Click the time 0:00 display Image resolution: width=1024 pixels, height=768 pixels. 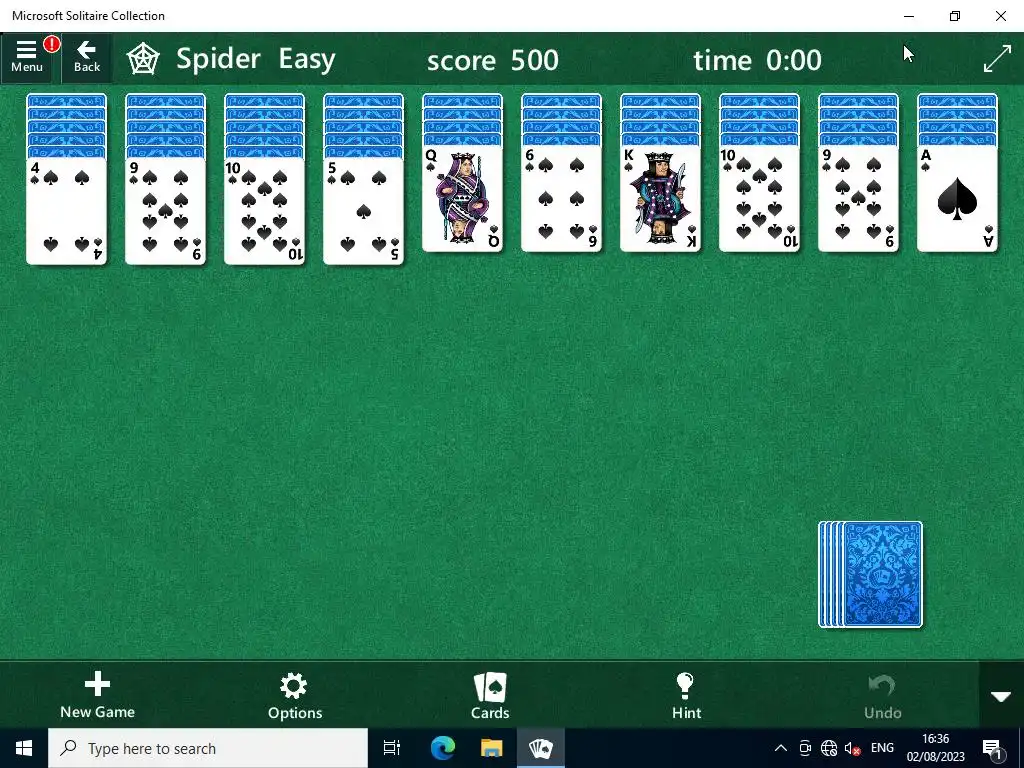tap(757, 60)
